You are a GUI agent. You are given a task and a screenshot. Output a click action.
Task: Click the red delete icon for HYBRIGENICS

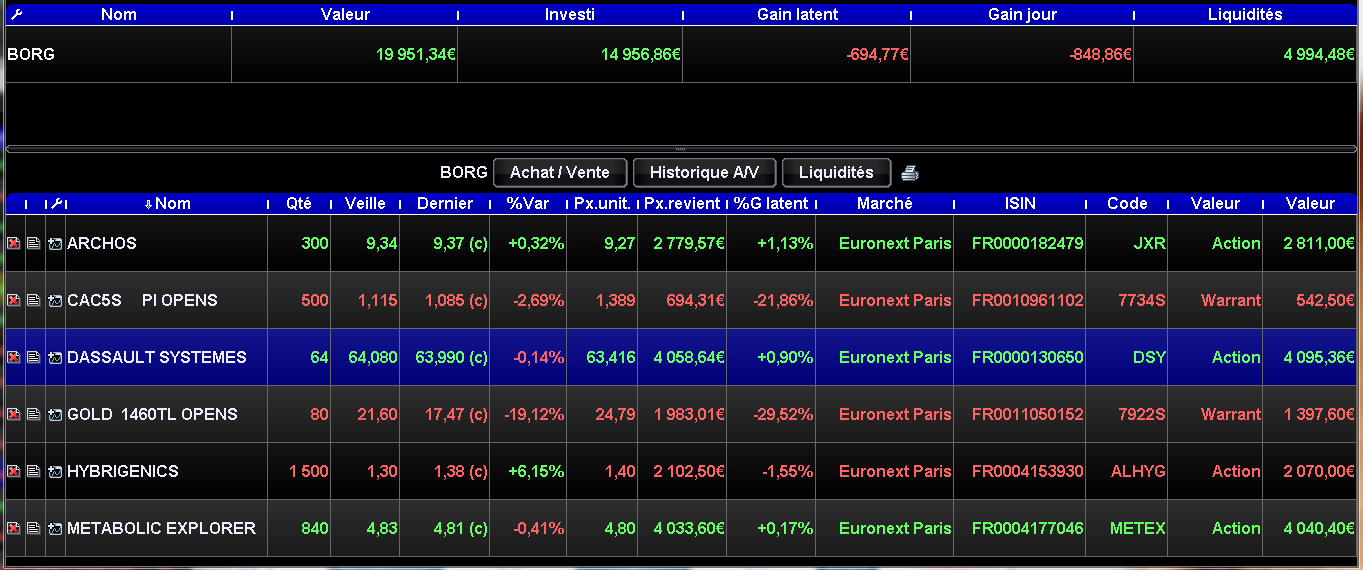[x=14, y=471]
